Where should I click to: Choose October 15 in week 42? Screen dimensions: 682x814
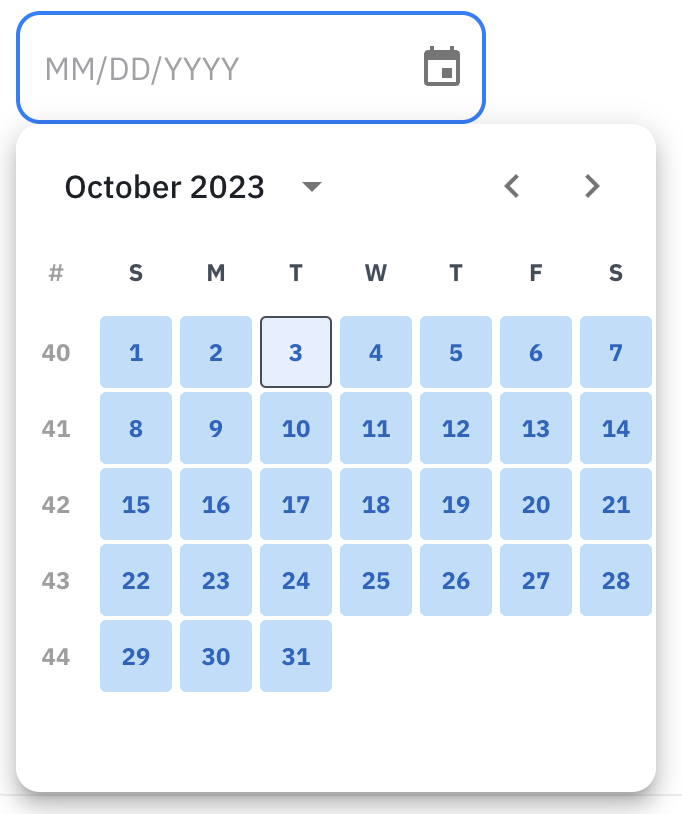tap(136, 504)
